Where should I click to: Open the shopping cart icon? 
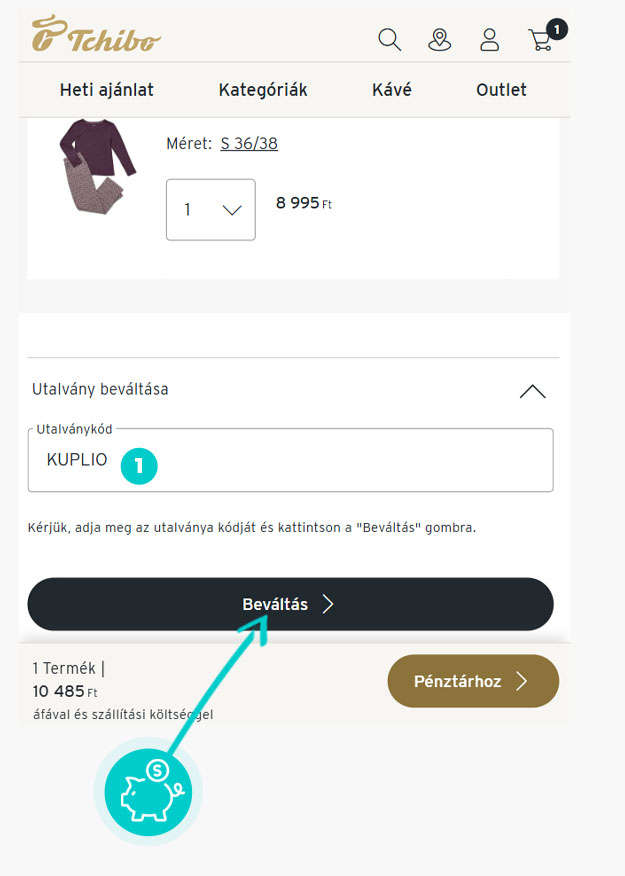[541, 40]
